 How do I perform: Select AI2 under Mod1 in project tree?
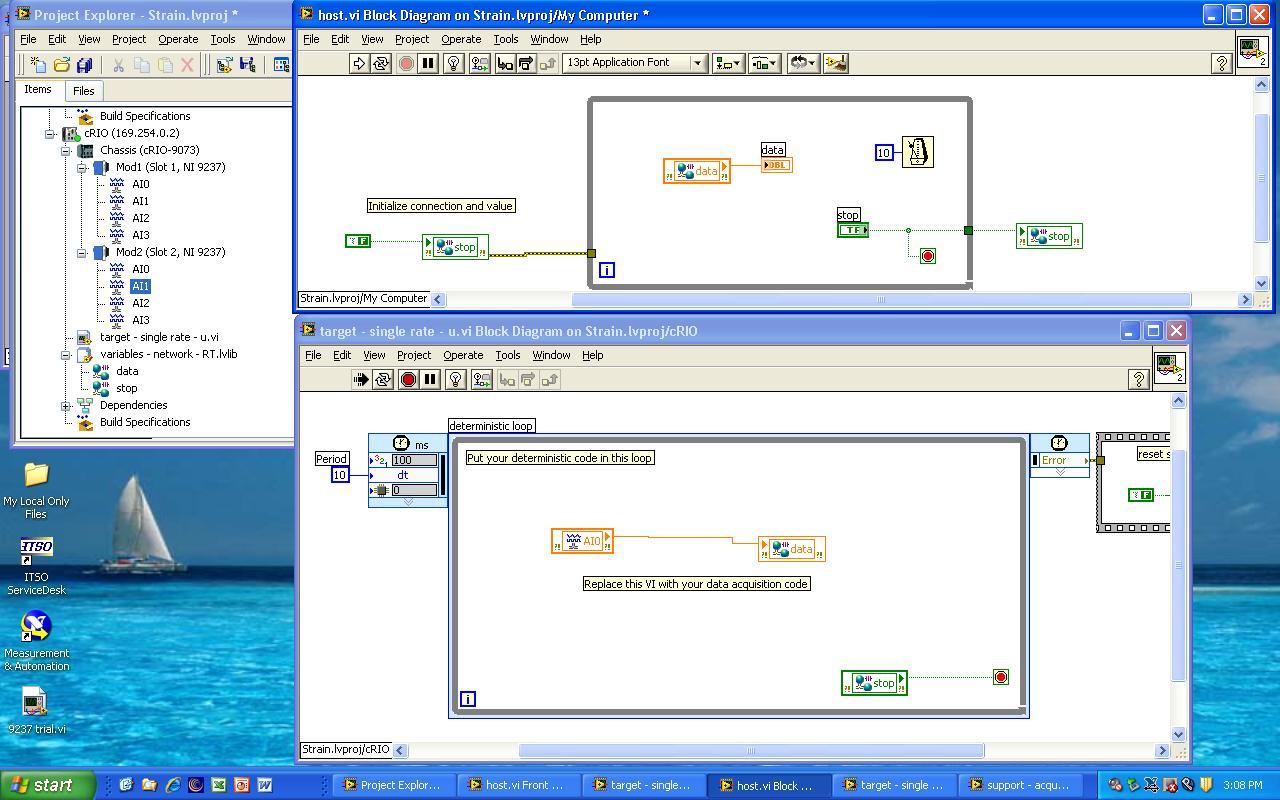[141, 218]
